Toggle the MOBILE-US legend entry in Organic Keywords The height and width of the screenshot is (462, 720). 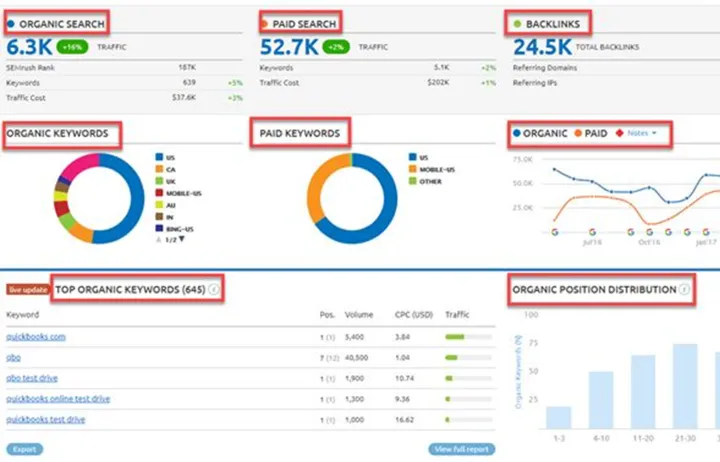click(179, 193)
